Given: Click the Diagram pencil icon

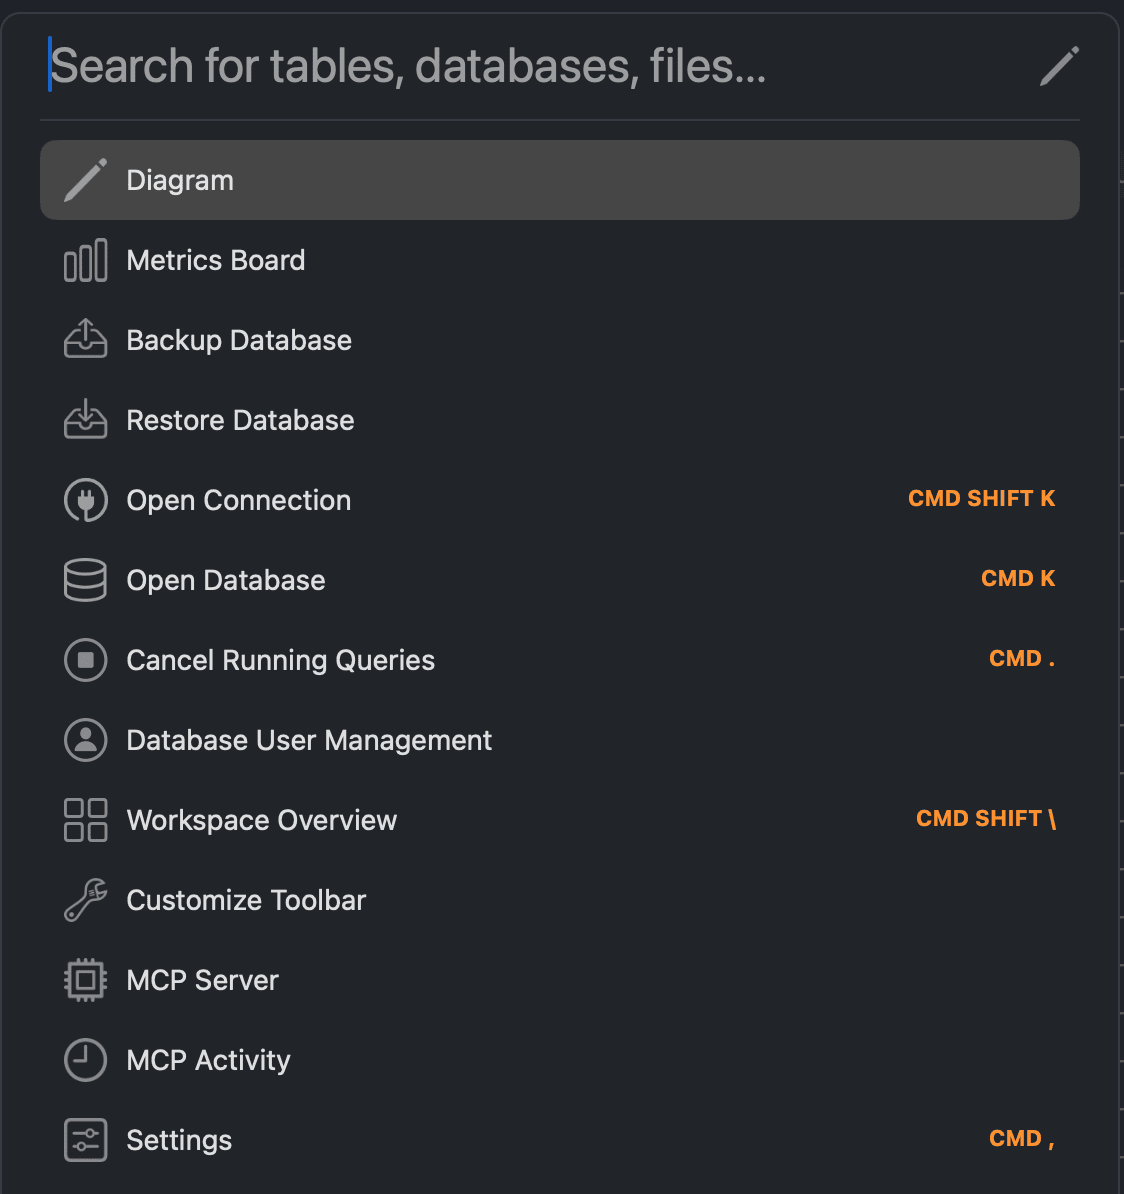Looking at the screenshot, I should click(x=85, y=180).
